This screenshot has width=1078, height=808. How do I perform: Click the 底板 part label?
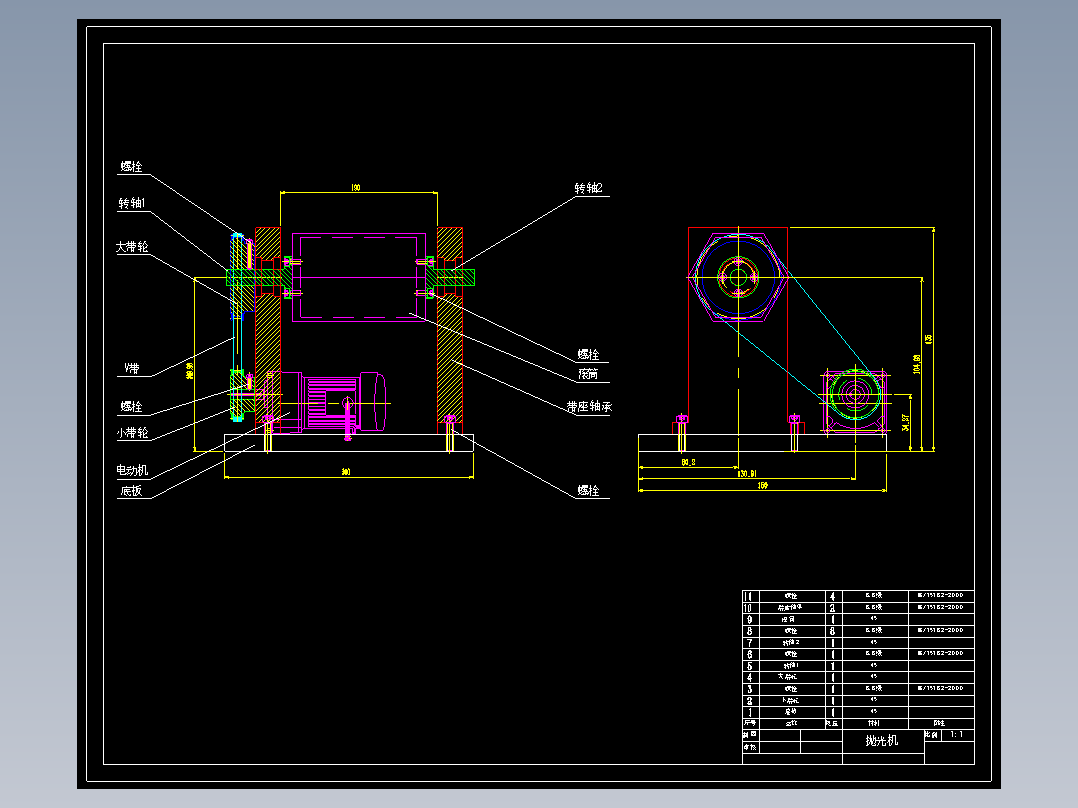[x=131, y=490]
